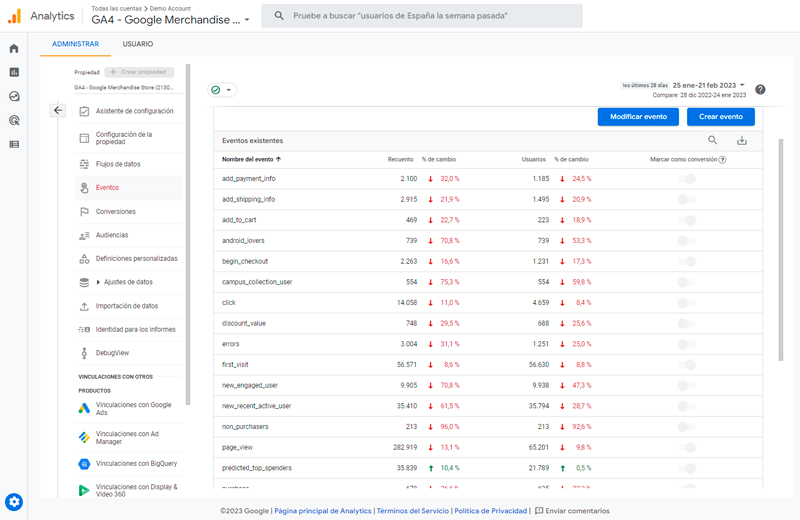
Task: Click the campus_collection_user event name
Action: (257, 282)
